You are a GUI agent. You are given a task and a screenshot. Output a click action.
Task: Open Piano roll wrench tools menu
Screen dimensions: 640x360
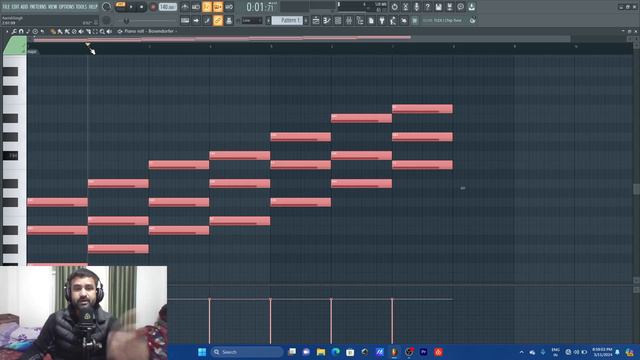click(x=14, y=31)
